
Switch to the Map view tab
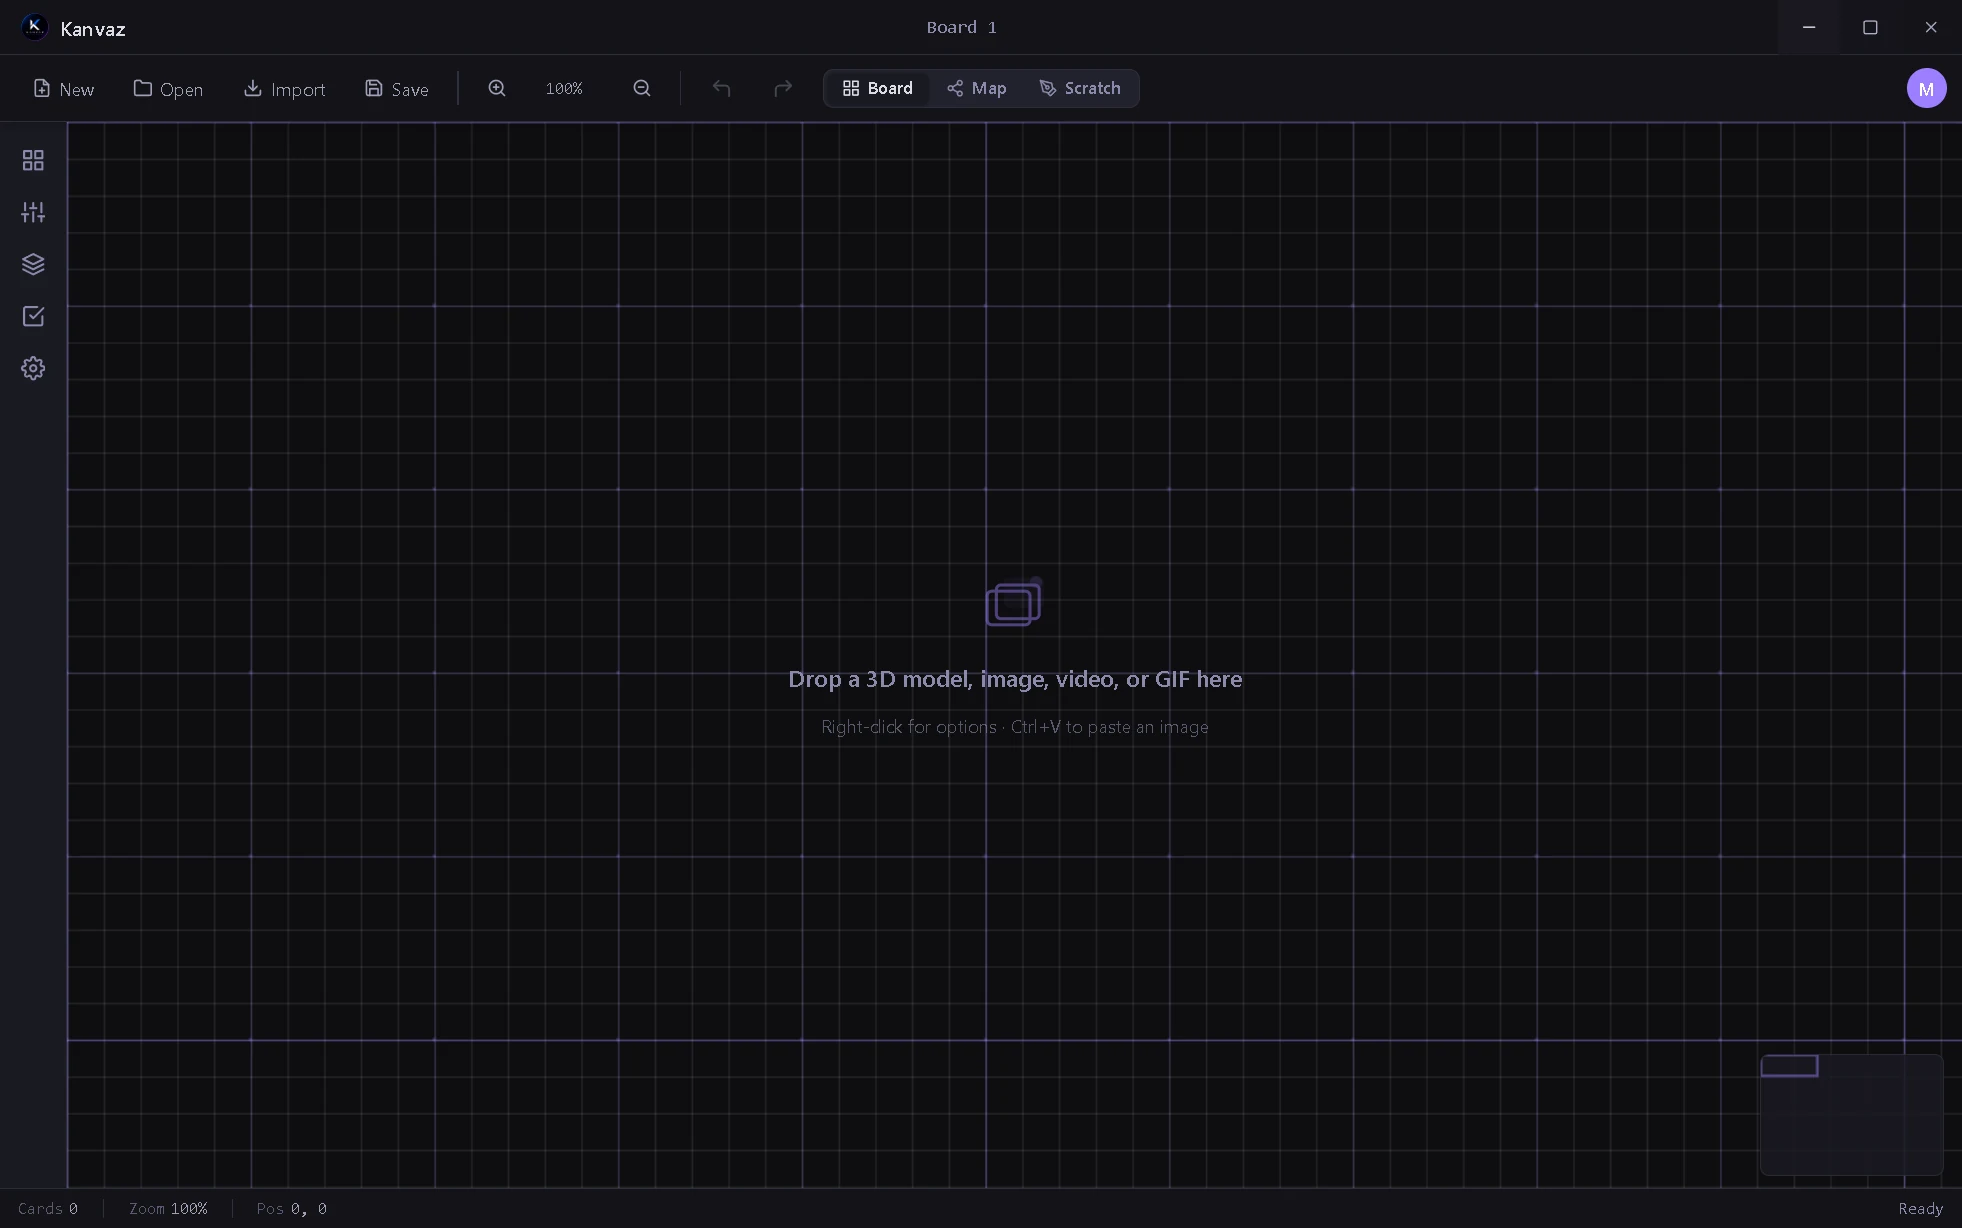tap(976, 88)
